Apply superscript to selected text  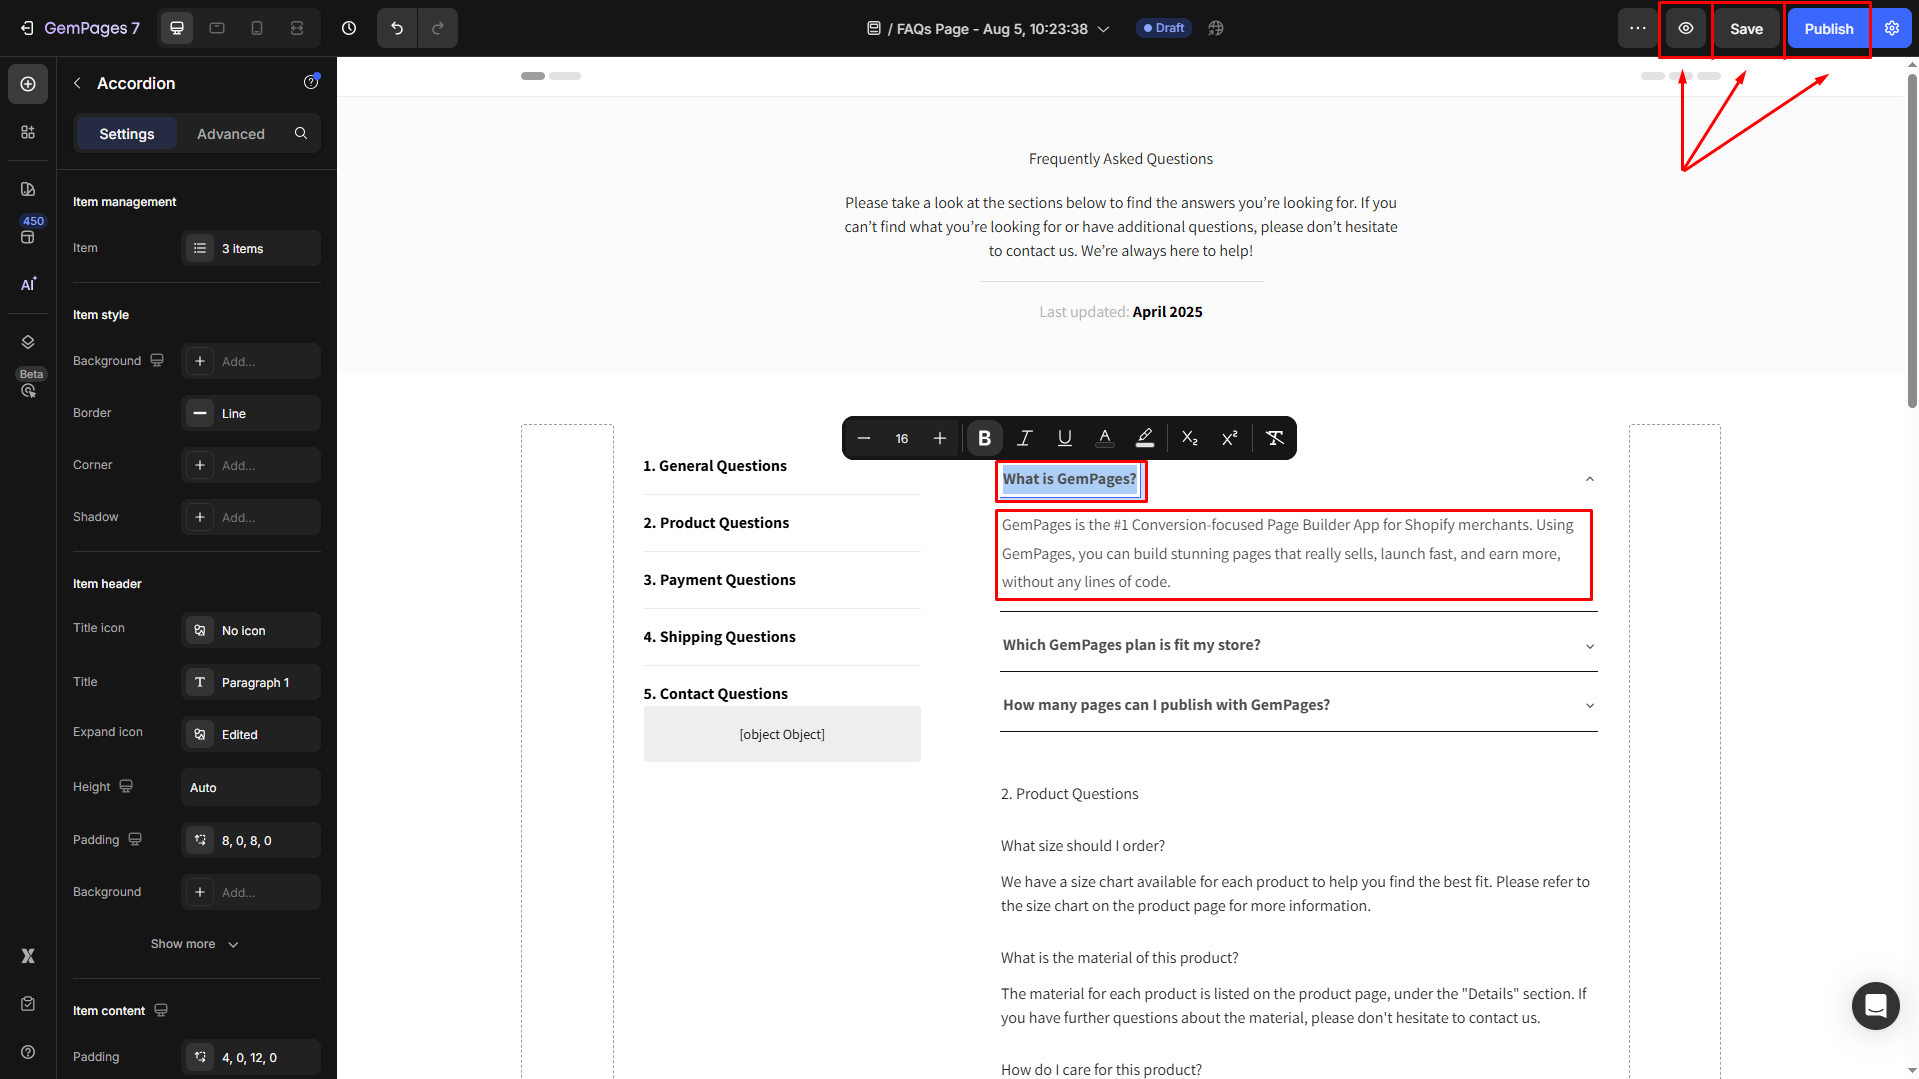coord(1229,438)
